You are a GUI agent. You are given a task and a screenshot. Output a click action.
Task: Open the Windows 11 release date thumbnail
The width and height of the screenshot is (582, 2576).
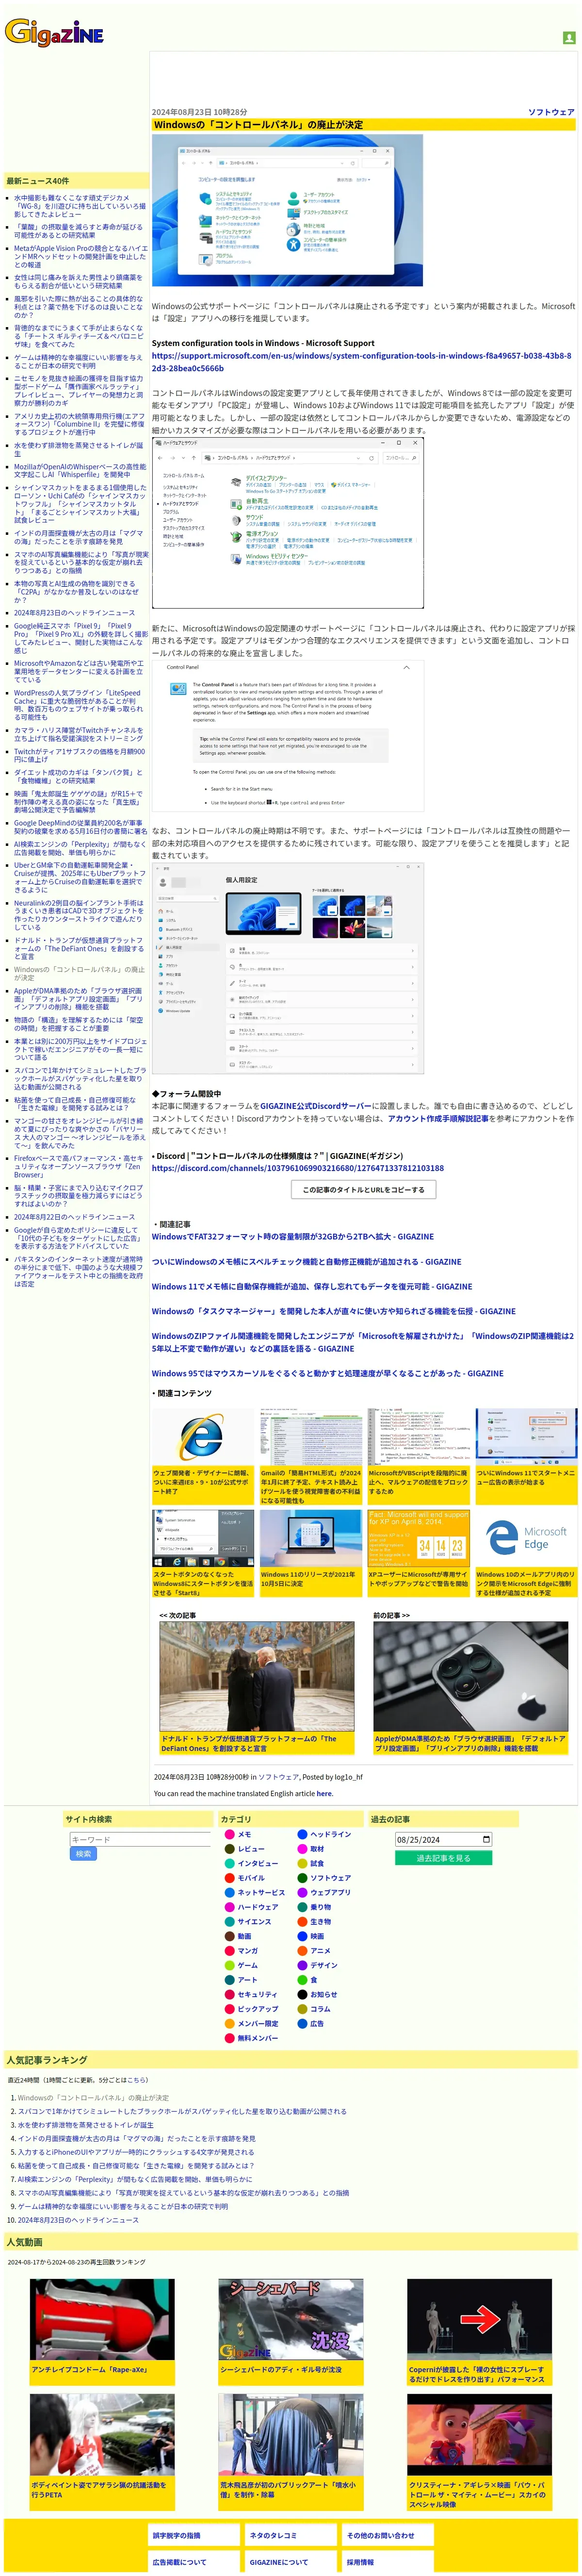[x=310, y=1538]
